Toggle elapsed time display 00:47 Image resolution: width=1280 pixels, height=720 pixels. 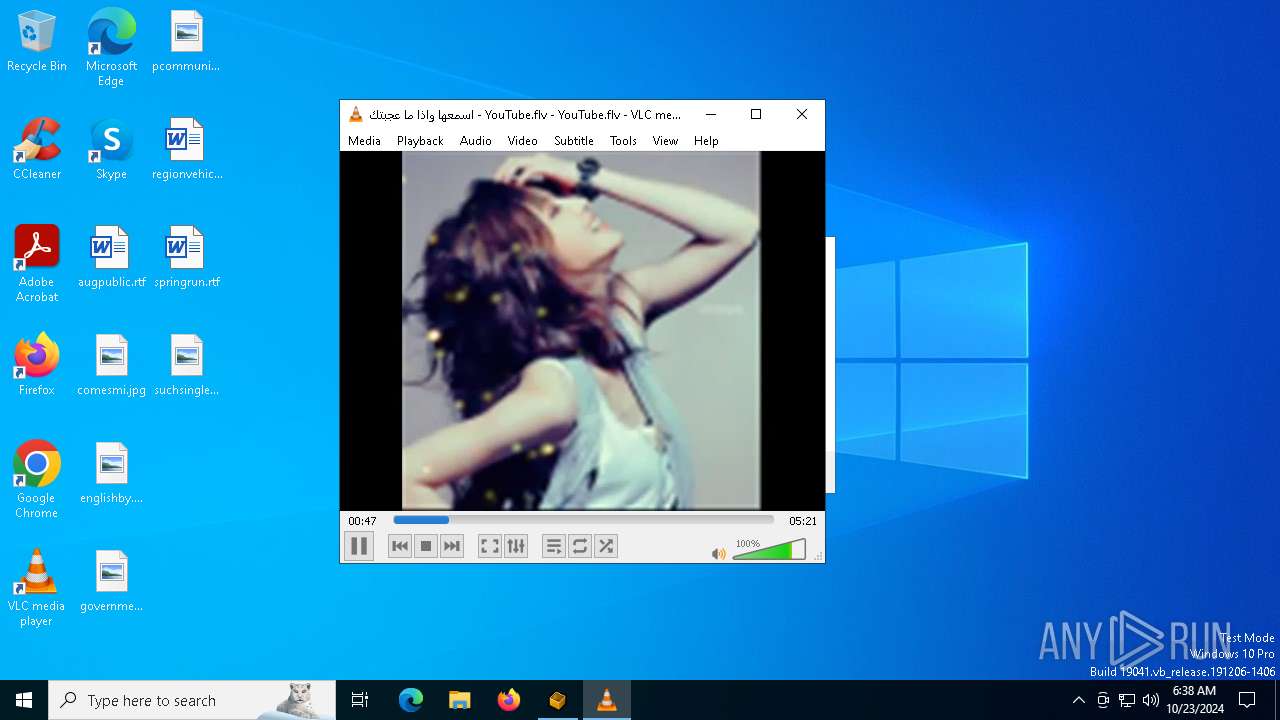pyautogui.click(x=362, y=521)
